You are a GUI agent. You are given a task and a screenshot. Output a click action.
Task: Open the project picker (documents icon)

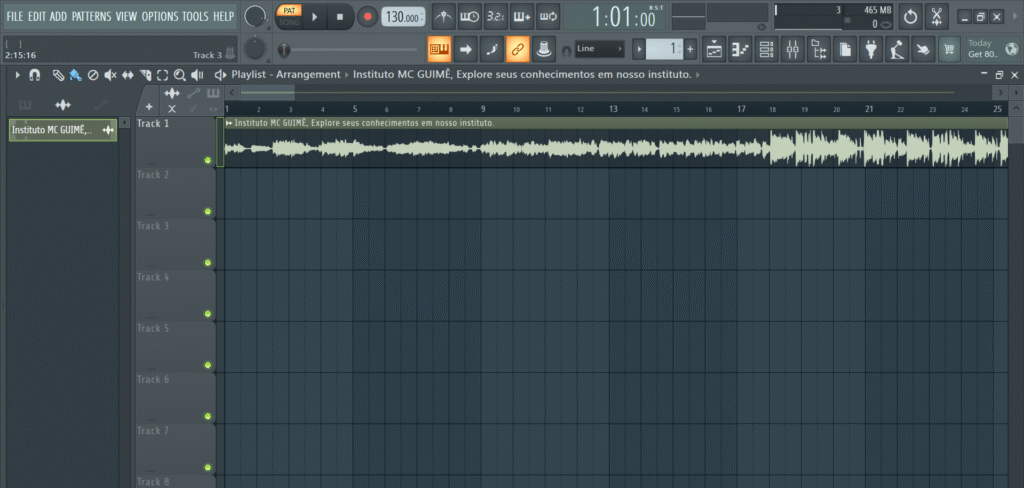[x=845, y=49]
